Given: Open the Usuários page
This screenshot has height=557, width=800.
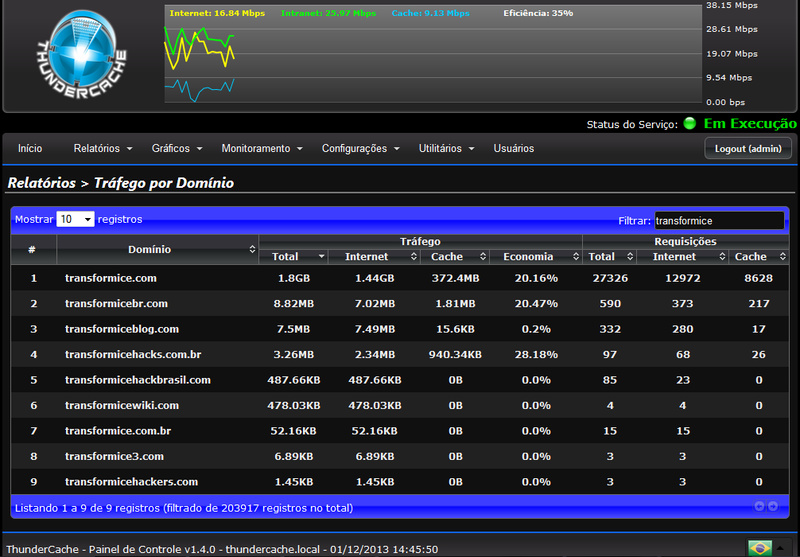Looking at the screenshot, I should point(514,148).
